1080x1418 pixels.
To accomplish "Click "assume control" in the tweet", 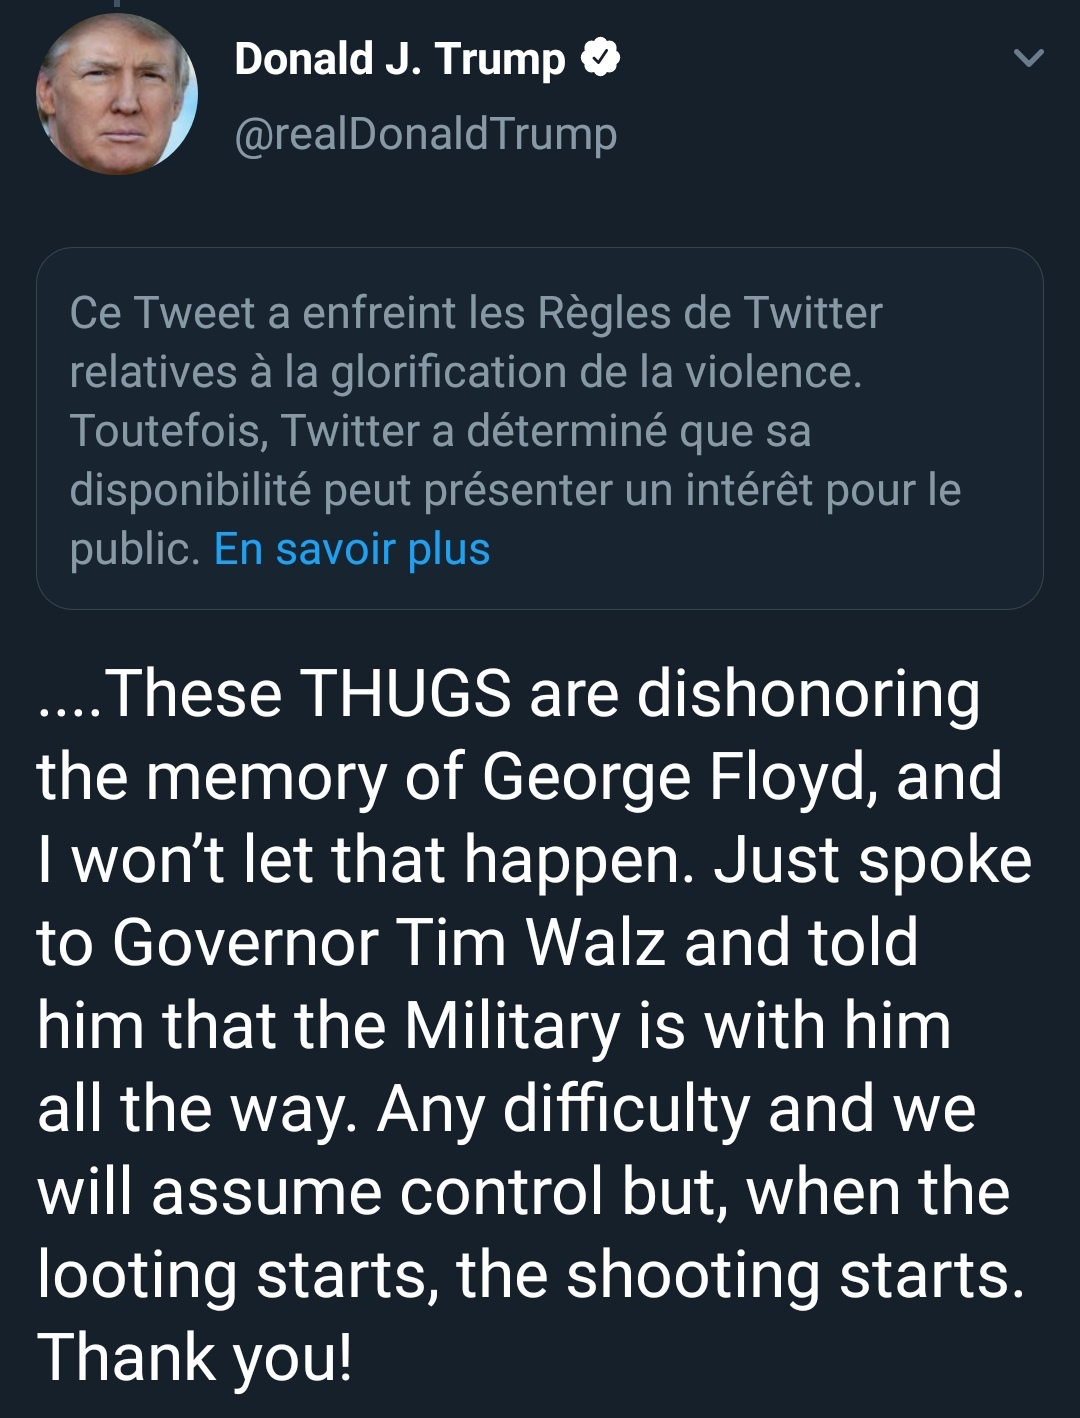I will point(377,1192).
